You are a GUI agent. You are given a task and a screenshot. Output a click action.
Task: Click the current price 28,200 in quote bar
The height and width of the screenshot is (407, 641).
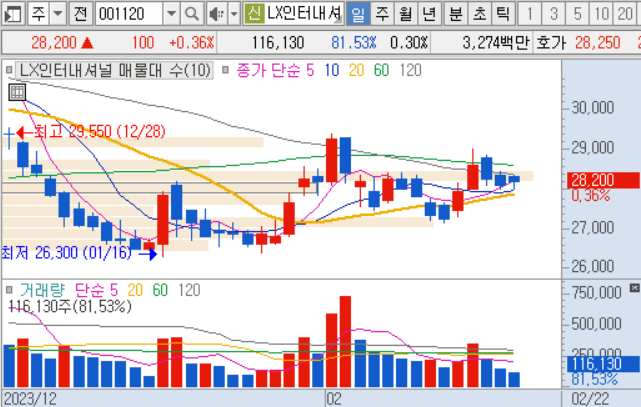coord(54,42)
